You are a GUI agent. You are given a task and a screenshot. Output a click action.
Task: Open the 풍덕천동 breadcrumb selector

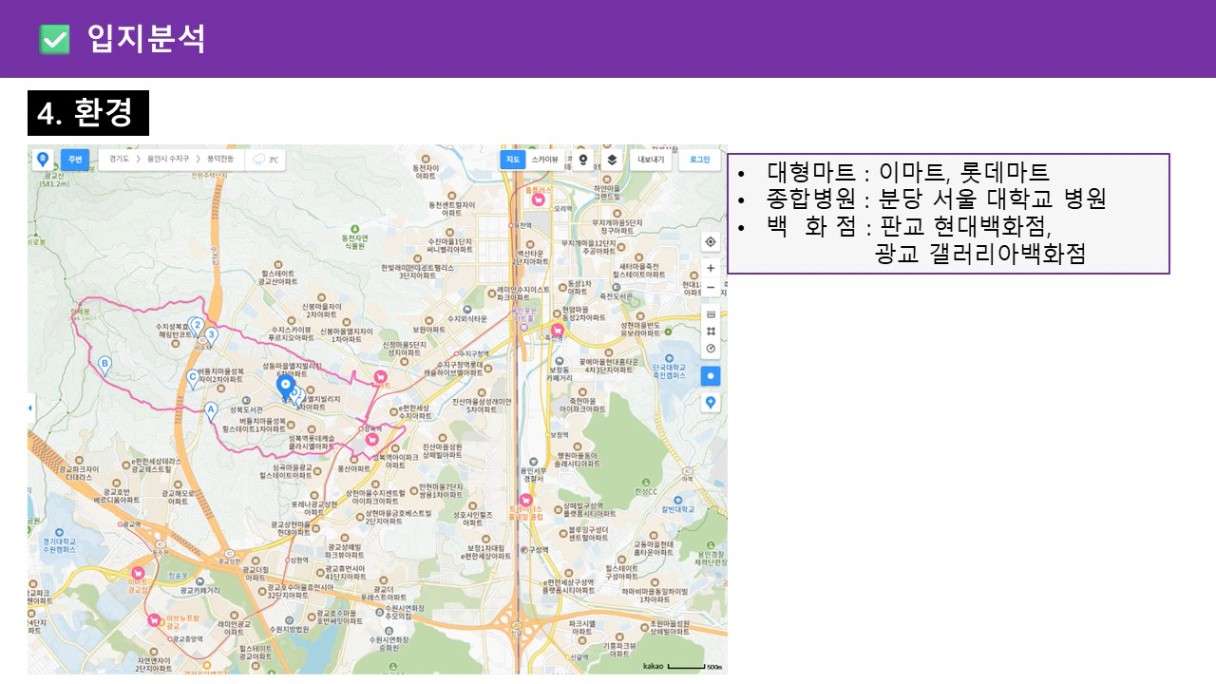click(221, 159)
